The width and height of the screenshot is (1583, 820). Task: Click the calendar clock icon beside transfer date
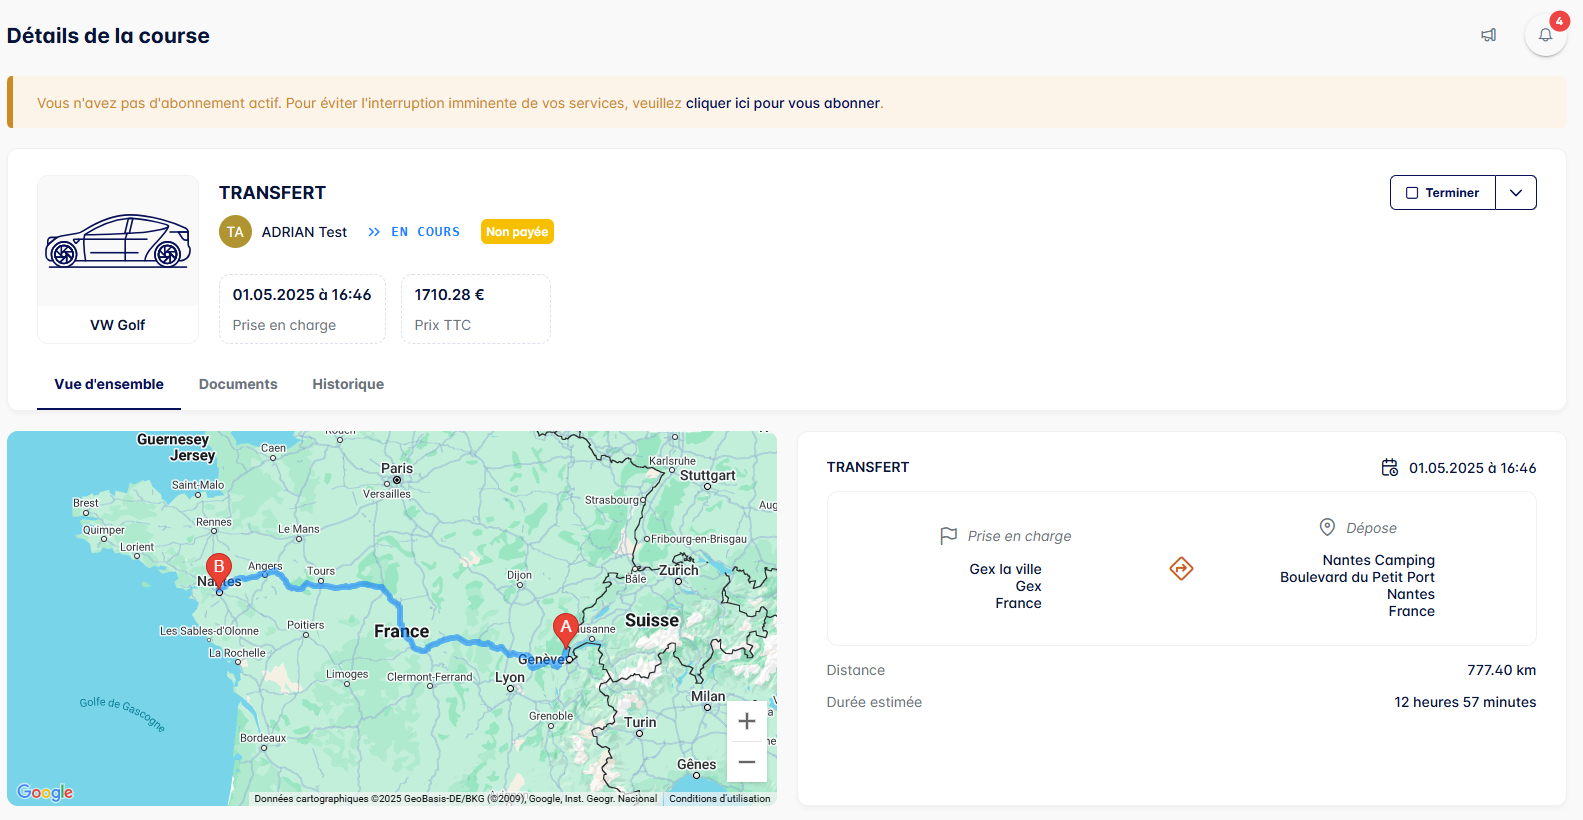point(1390,467)
